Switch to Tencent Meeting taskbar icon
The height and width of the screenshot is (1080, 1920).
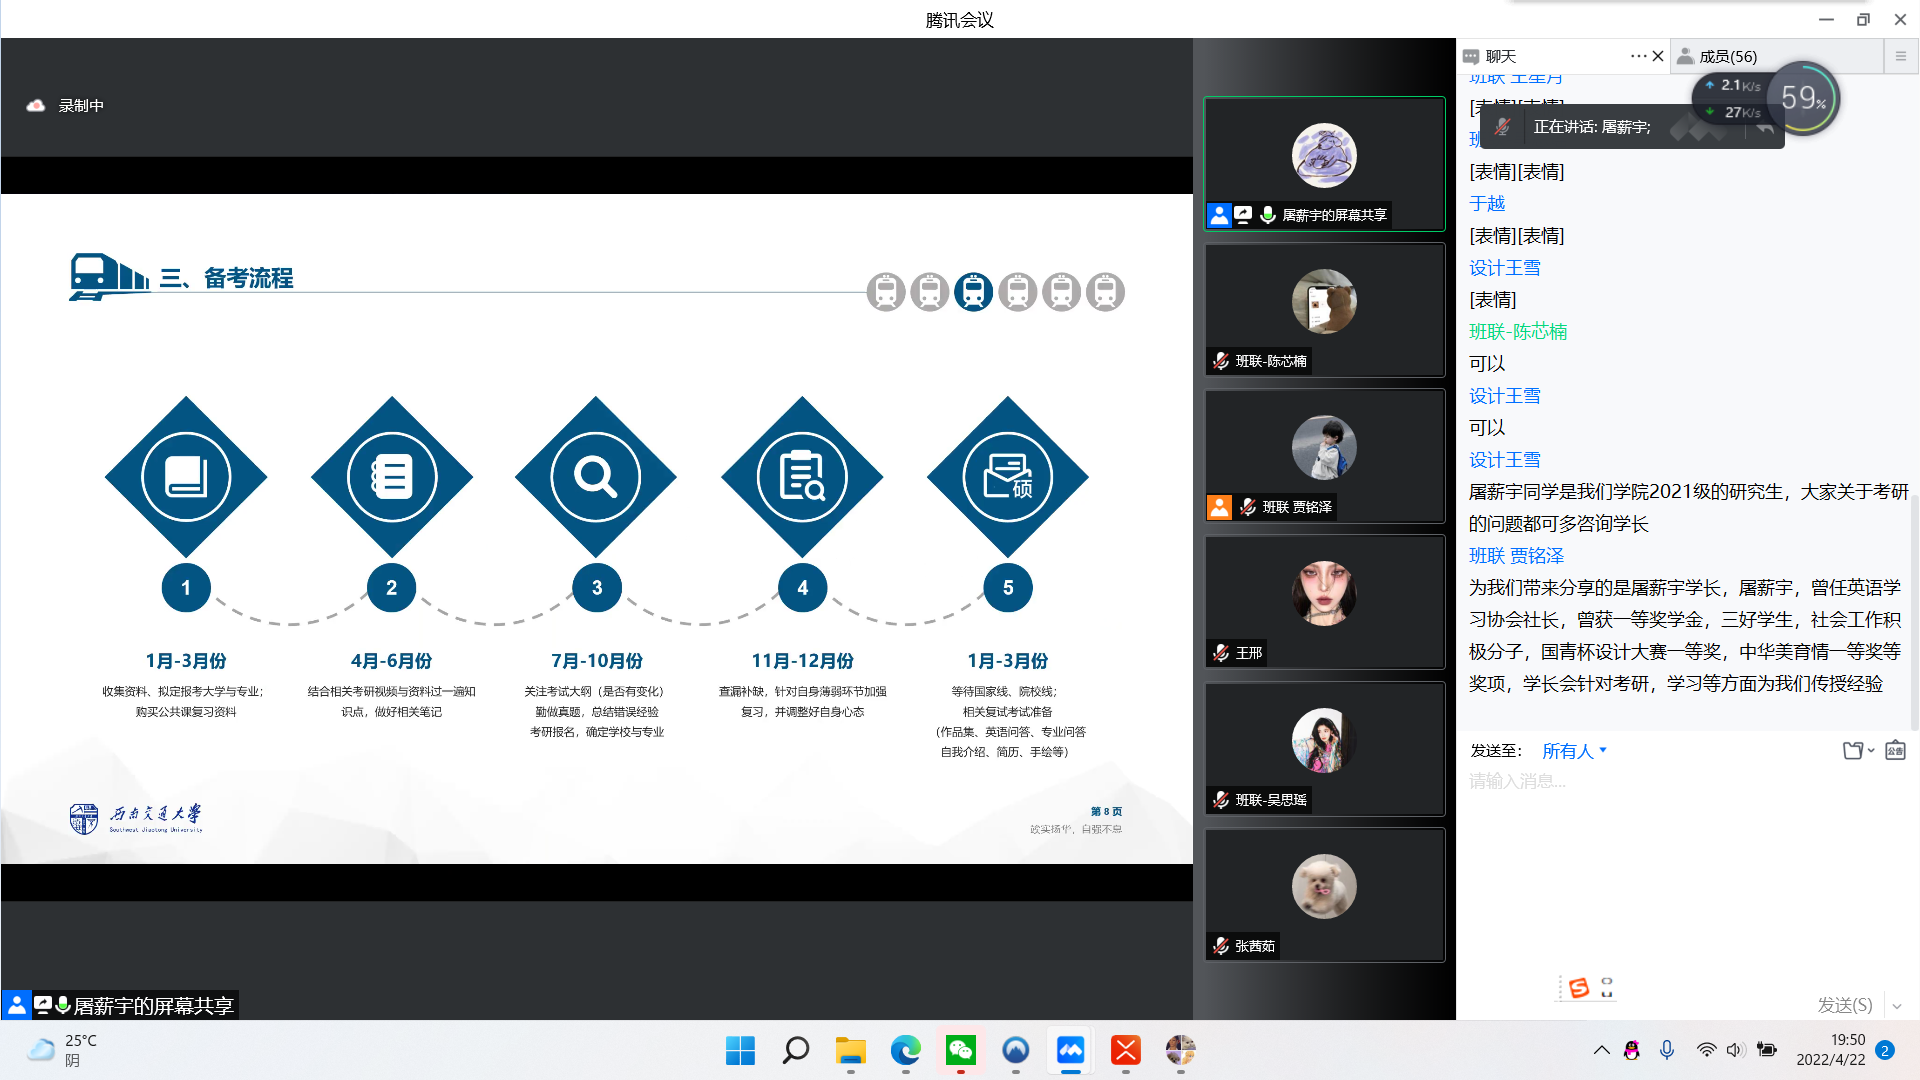(1071, 1050)
